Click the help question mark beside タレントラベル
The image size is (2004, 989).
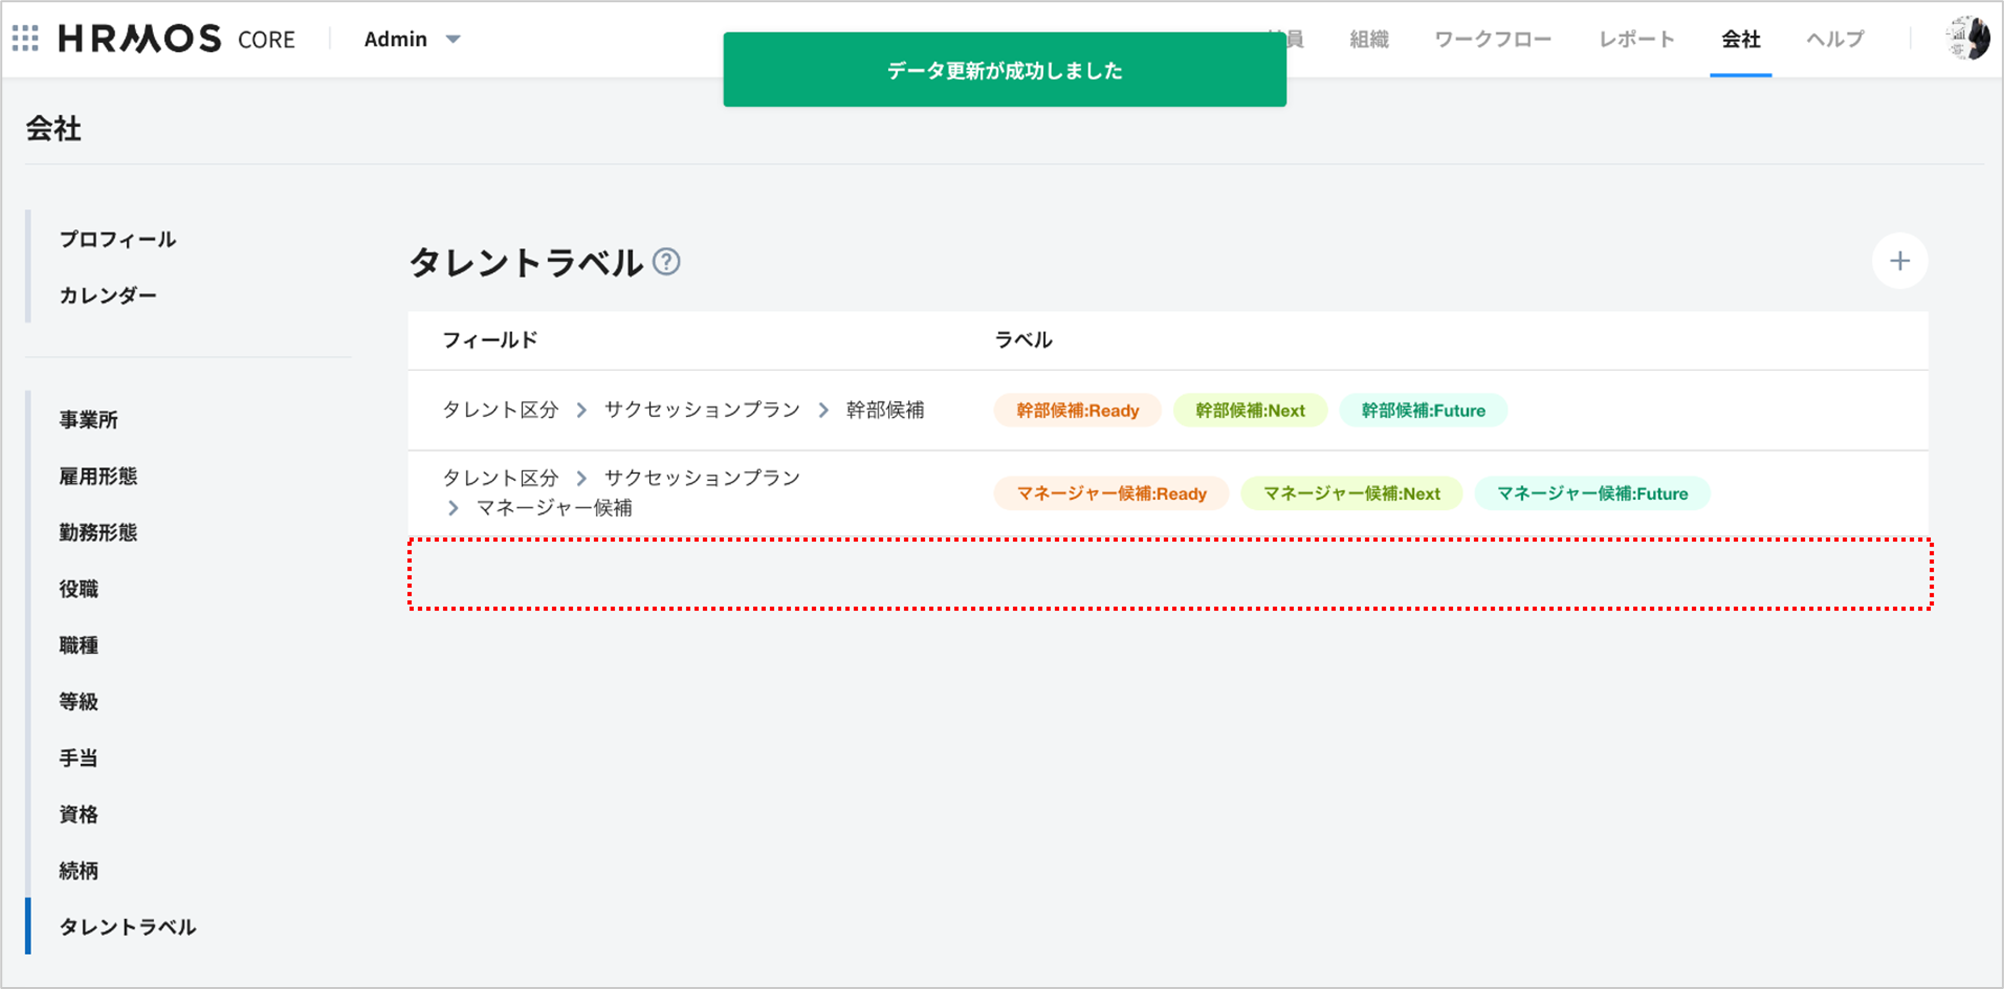click(x=666, y=262)
